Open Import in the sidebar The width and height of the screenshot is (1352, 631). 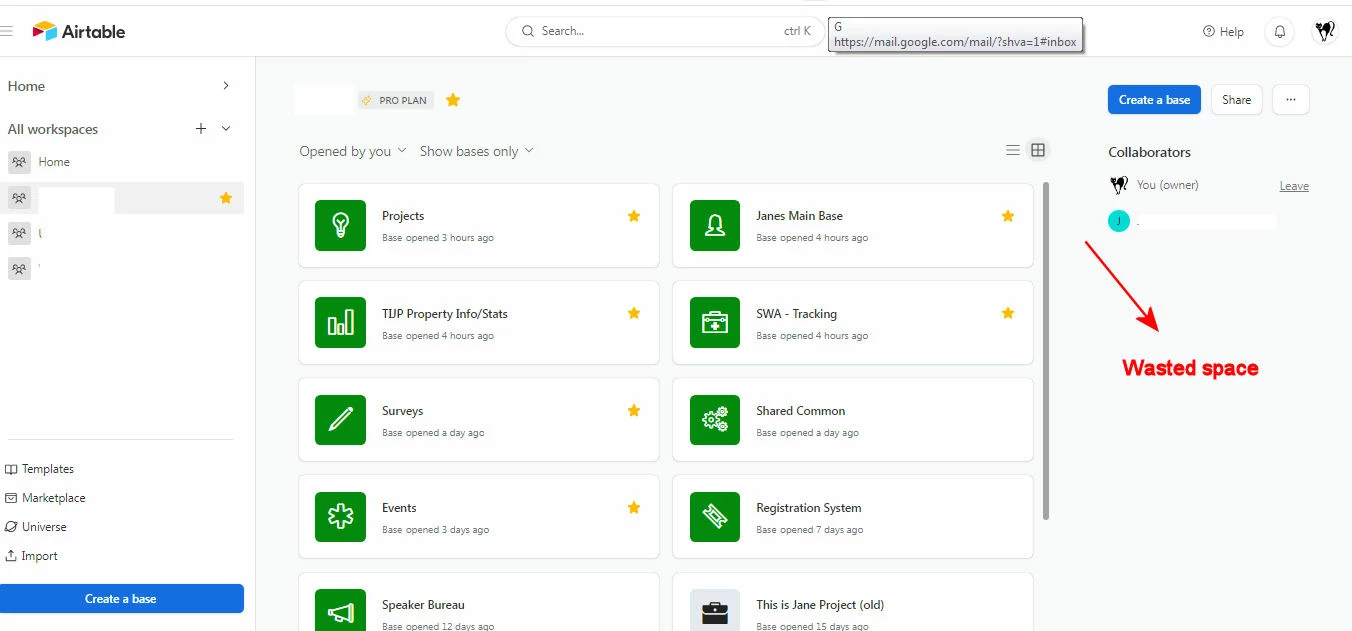[32, 556]
